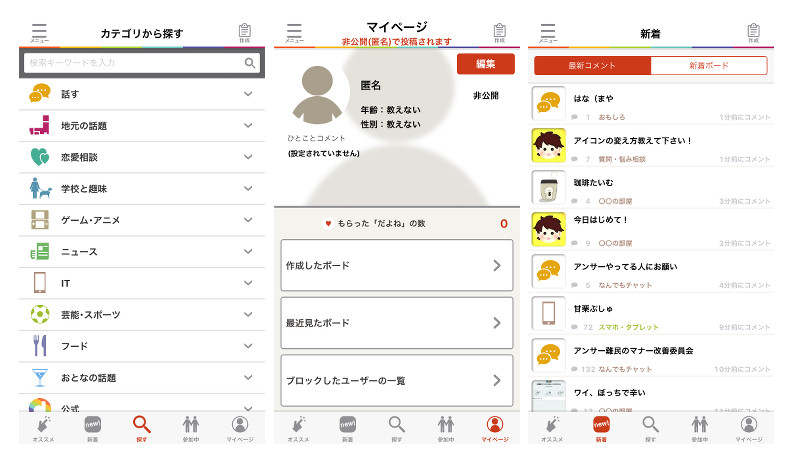
Task: Click the cocktail glass icon for おとなの話題
Action: tap(40, 377)
